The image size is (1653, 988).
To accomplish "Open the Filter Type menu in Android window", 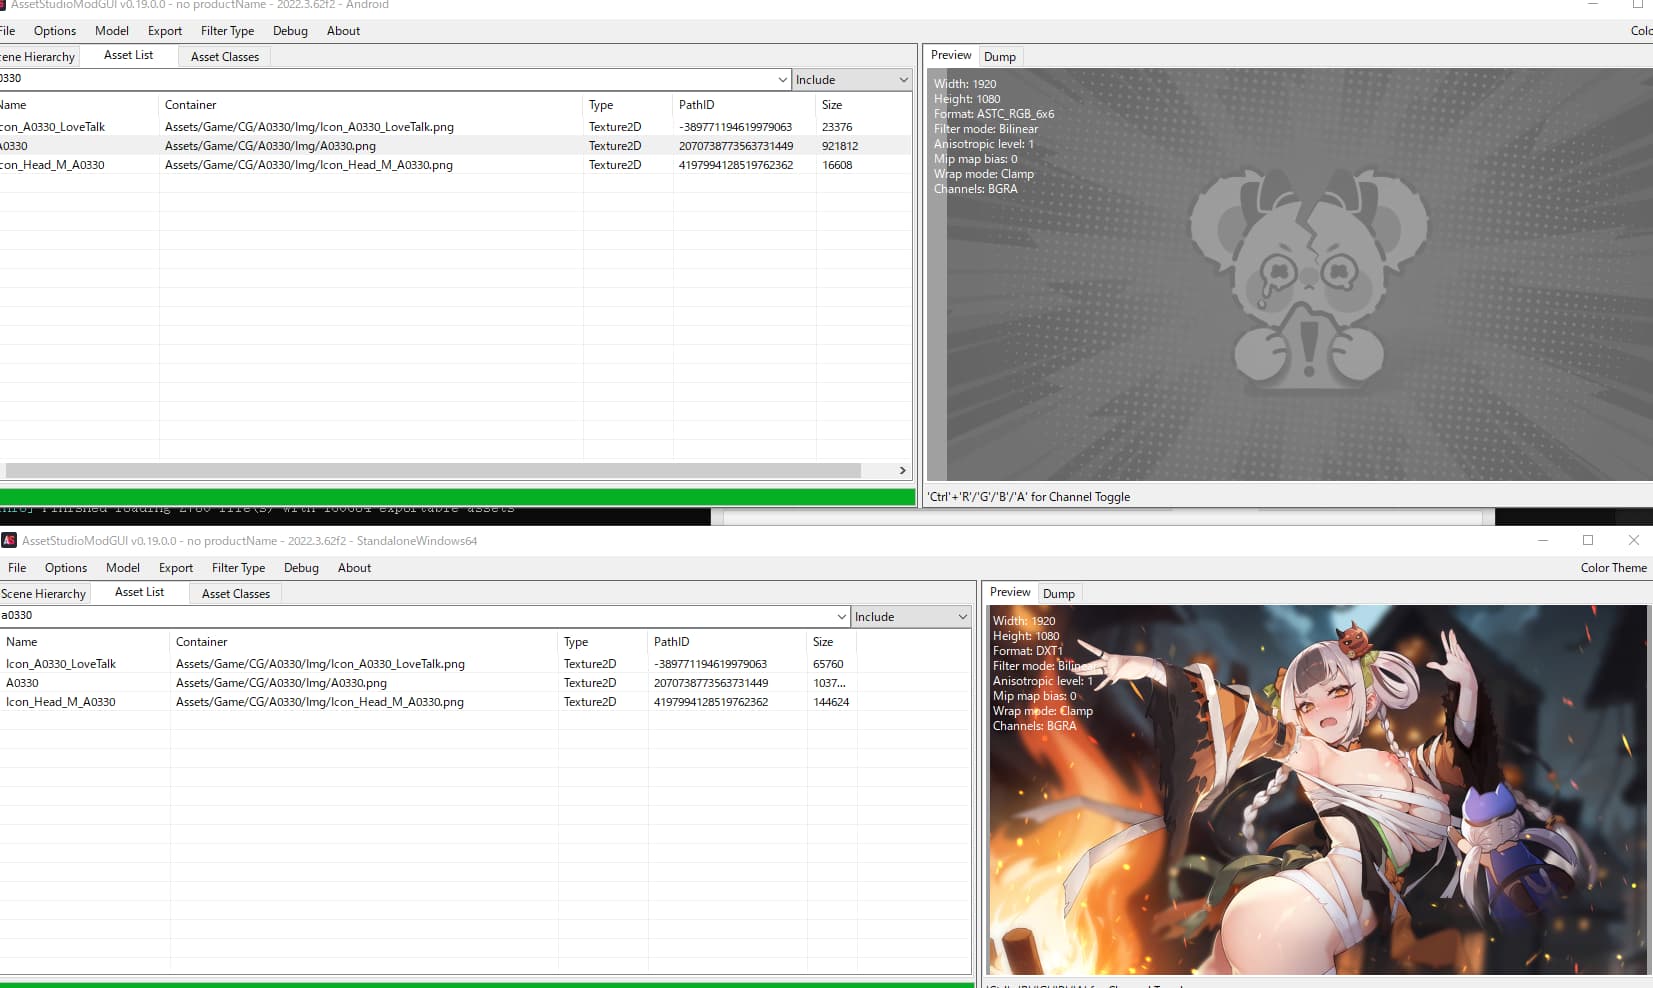I will click(227, 31).
